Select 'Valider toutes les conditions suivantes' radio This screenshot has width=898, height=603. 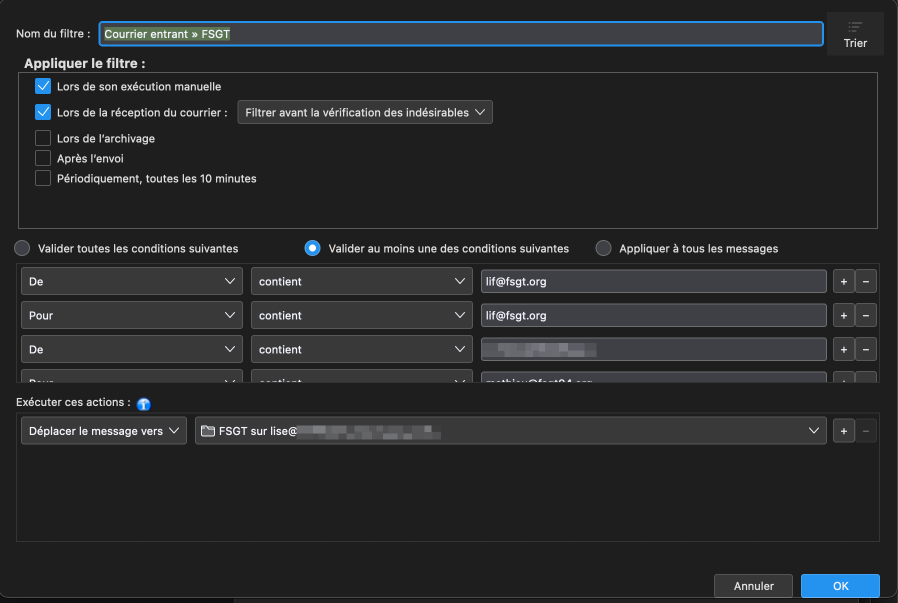tap(22, 248)
